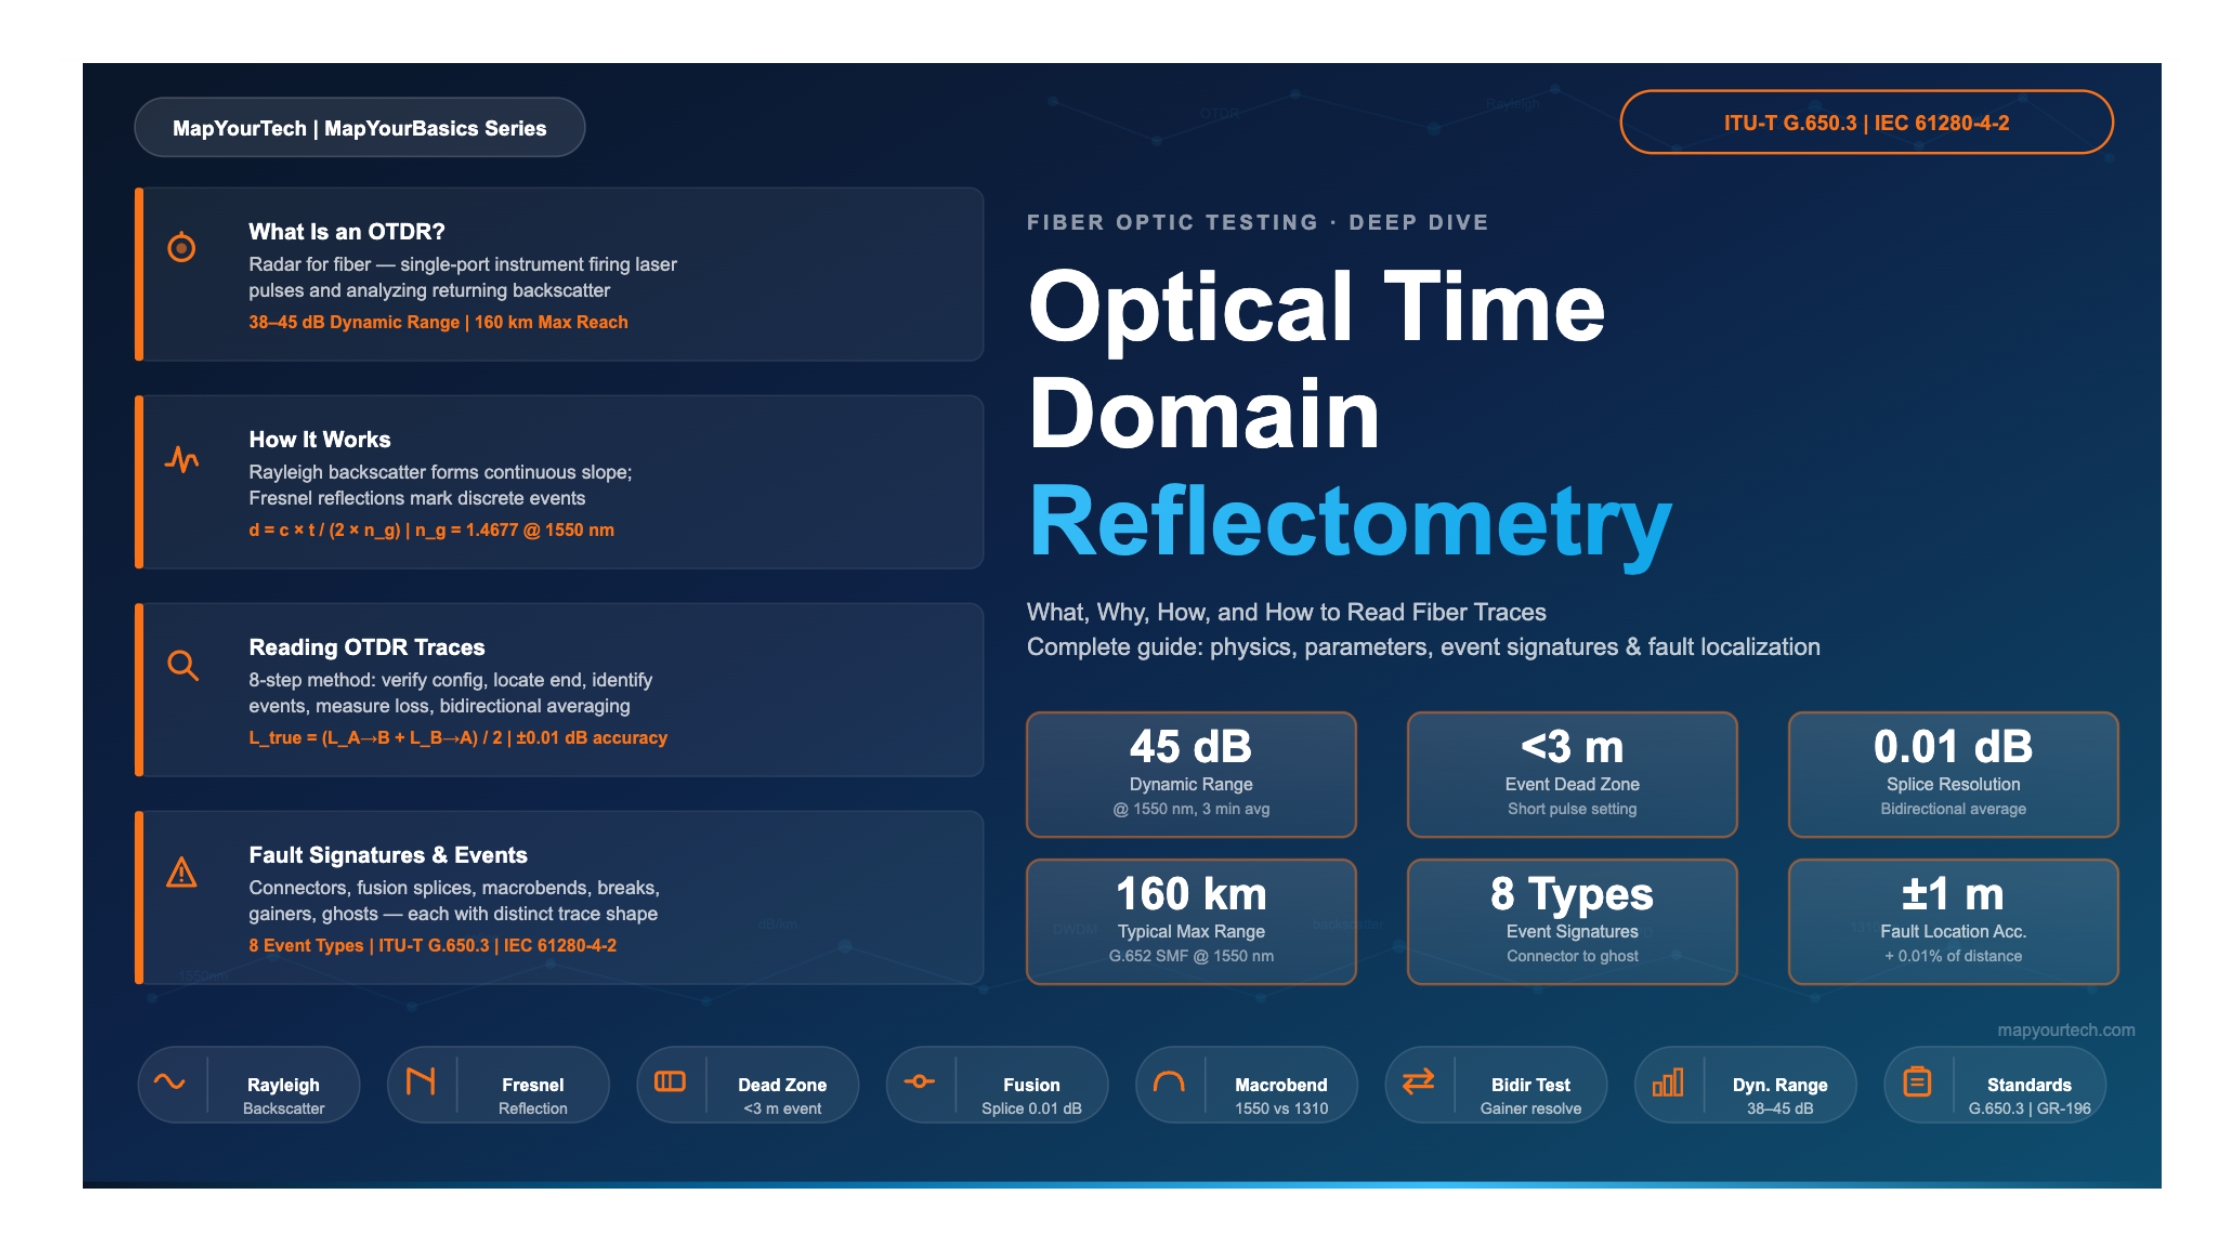Viewport: 2240px width, 1260px height.
Task: Select the Macrobend curve icon
Action: (1167, 1083)
